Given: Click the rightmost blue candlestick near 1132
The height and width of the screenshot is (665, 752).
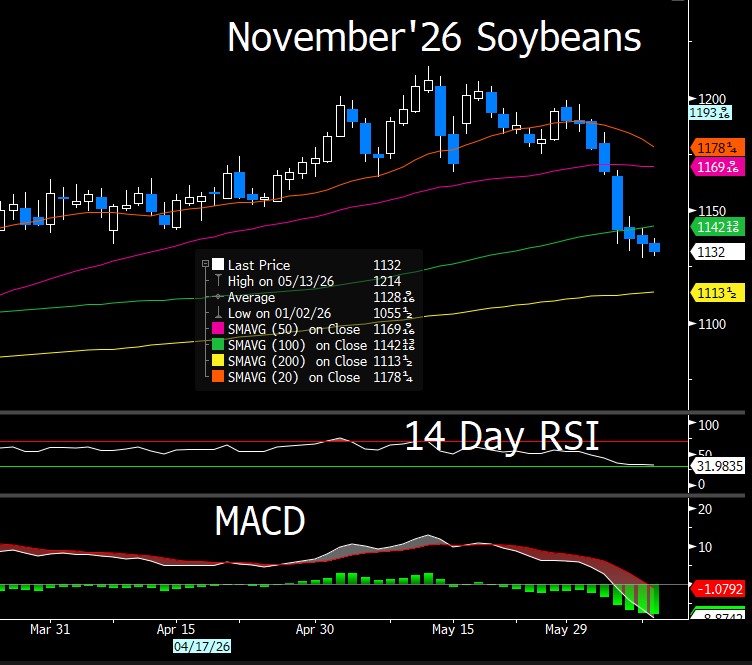Looking at the screenshot, I should [x=655, y=247].
